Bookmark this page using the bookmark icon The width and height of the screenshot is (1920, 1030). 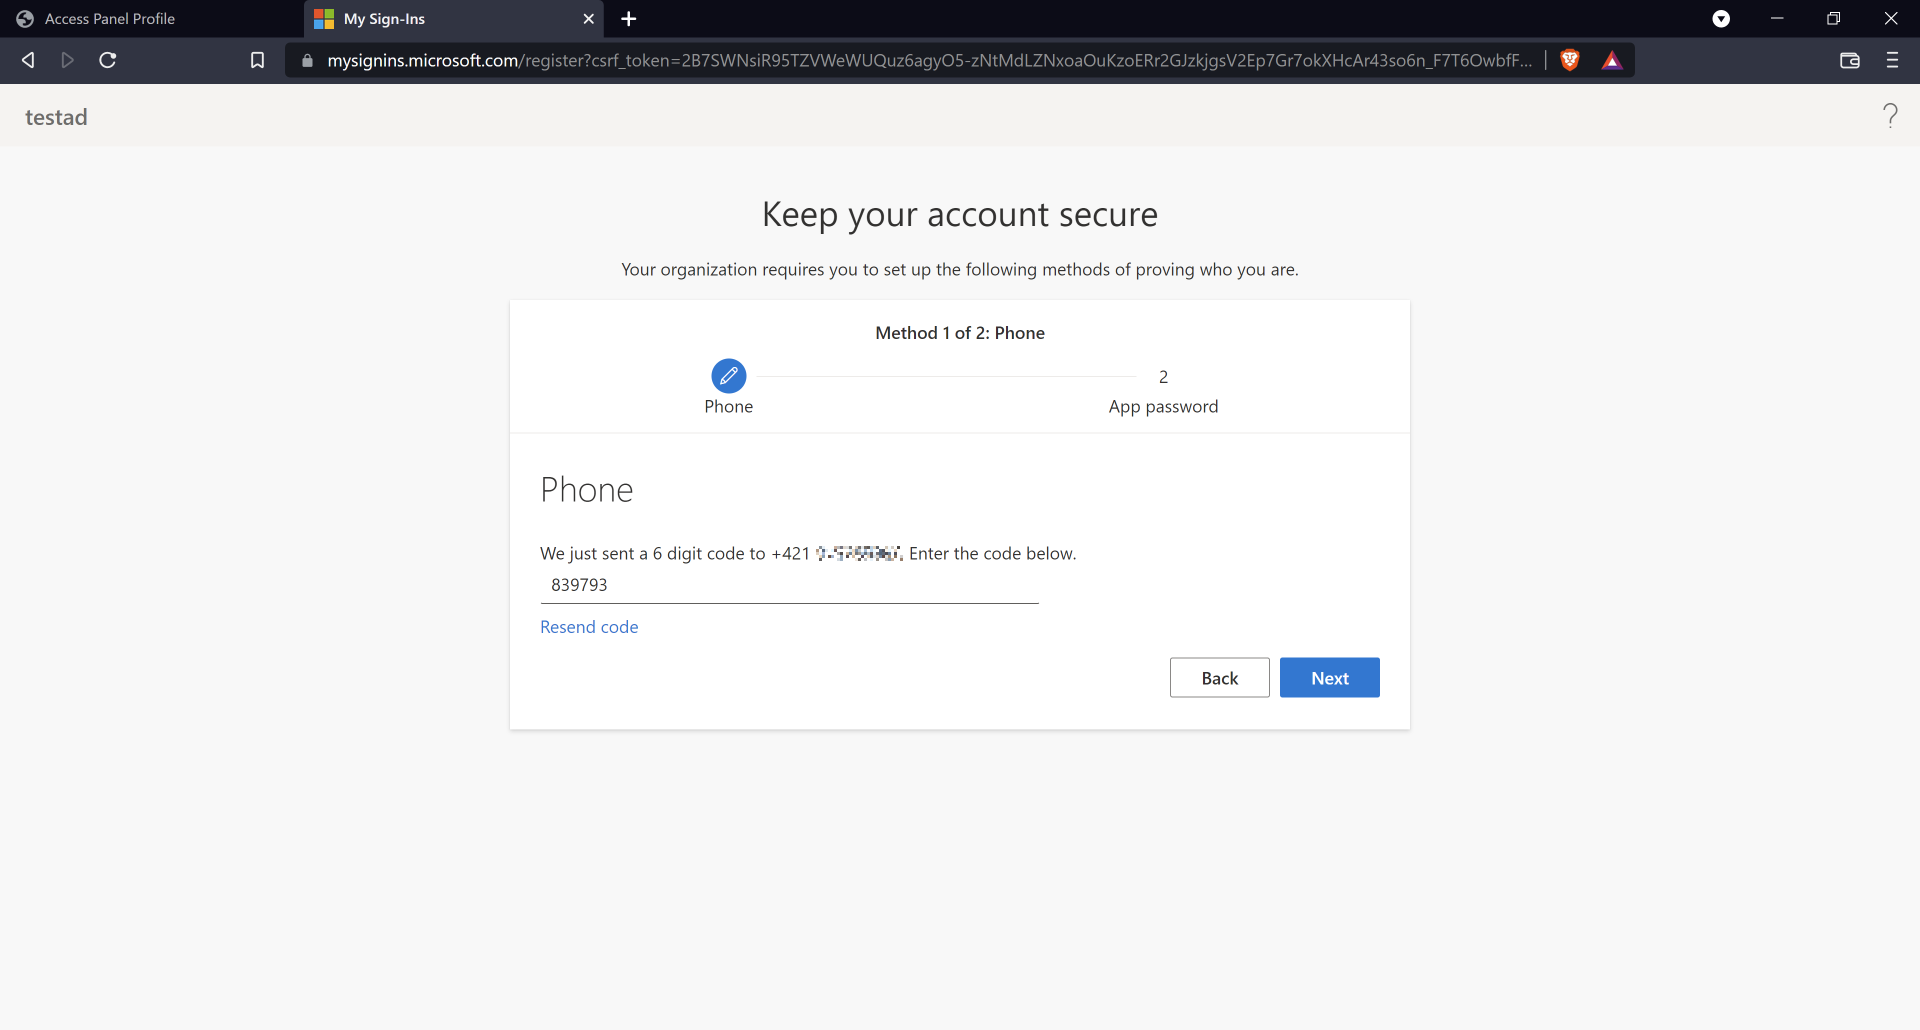click(x=257, y=60)
